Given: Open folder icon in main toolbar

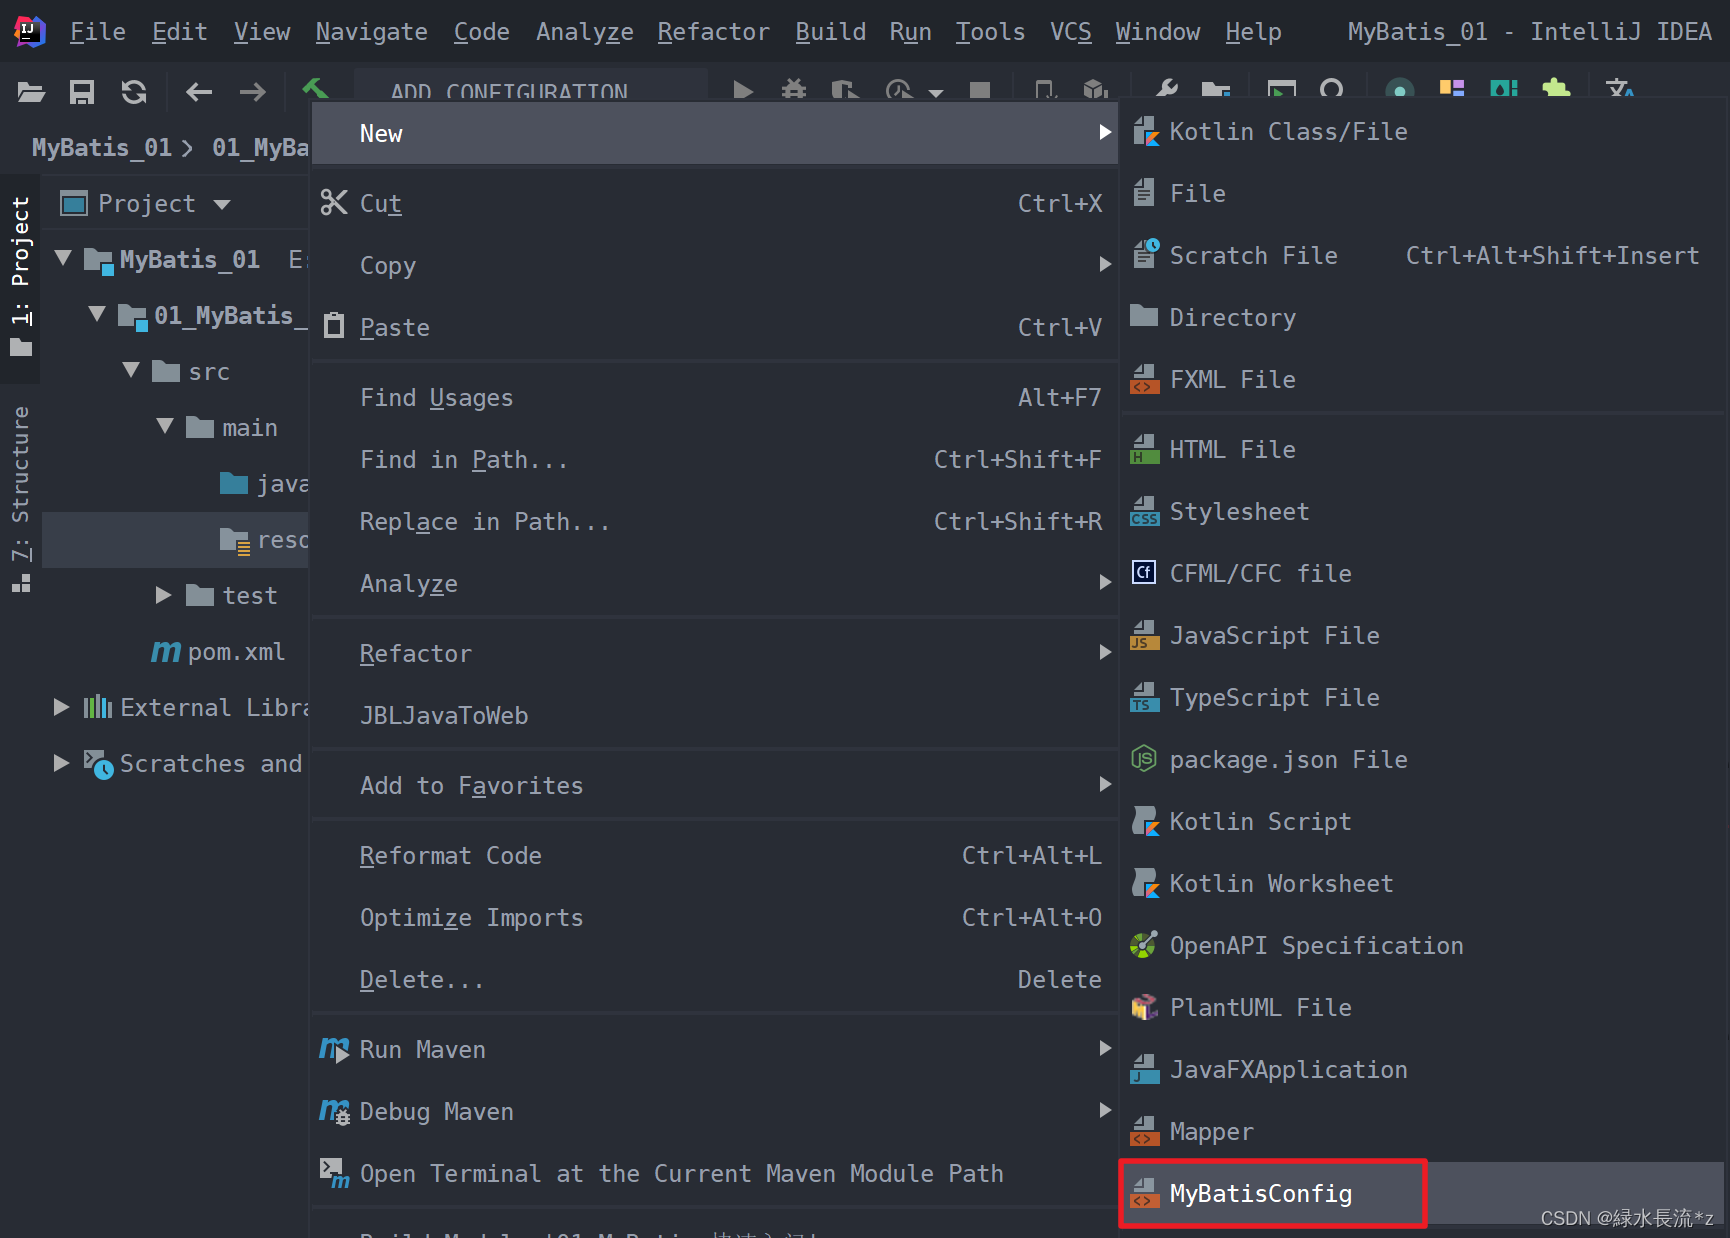Looking at the screenshot, I should pos(31,92).
